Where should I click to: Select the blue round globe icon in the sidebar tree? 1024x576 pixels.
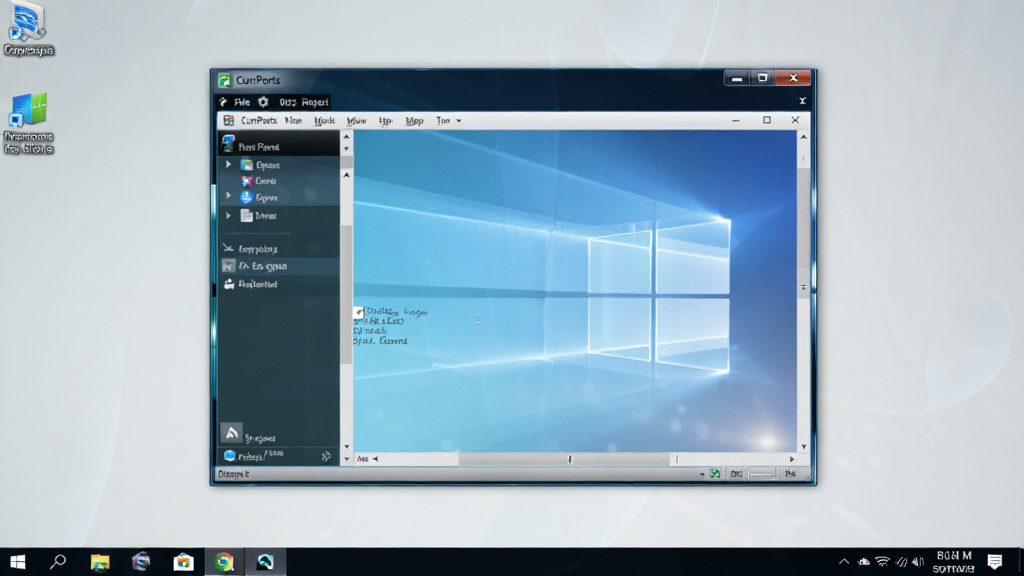[x=246, y=197]
